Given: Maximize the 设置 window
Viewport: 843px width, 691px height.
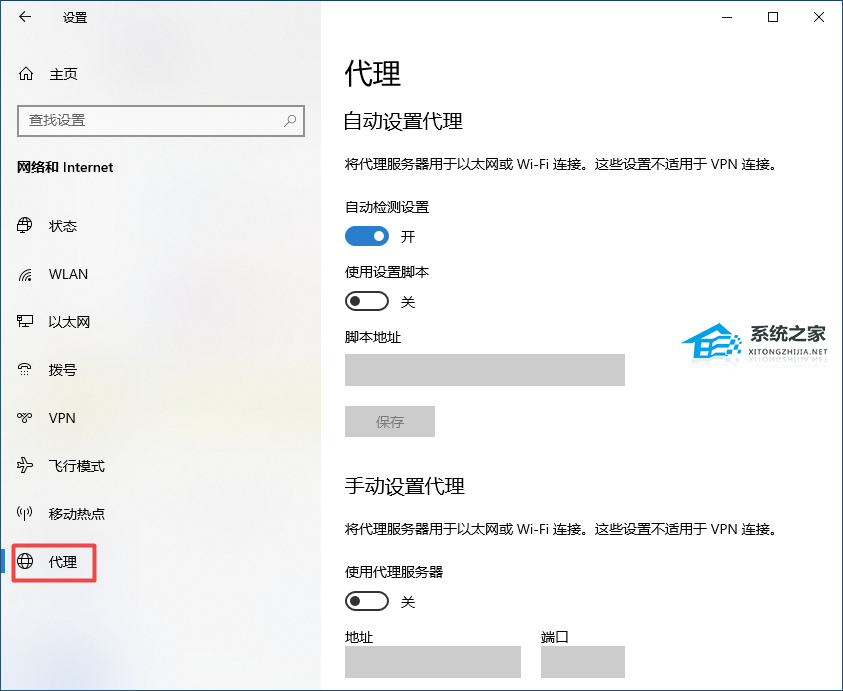Looking at the screenshot, I should coord(773,17).
